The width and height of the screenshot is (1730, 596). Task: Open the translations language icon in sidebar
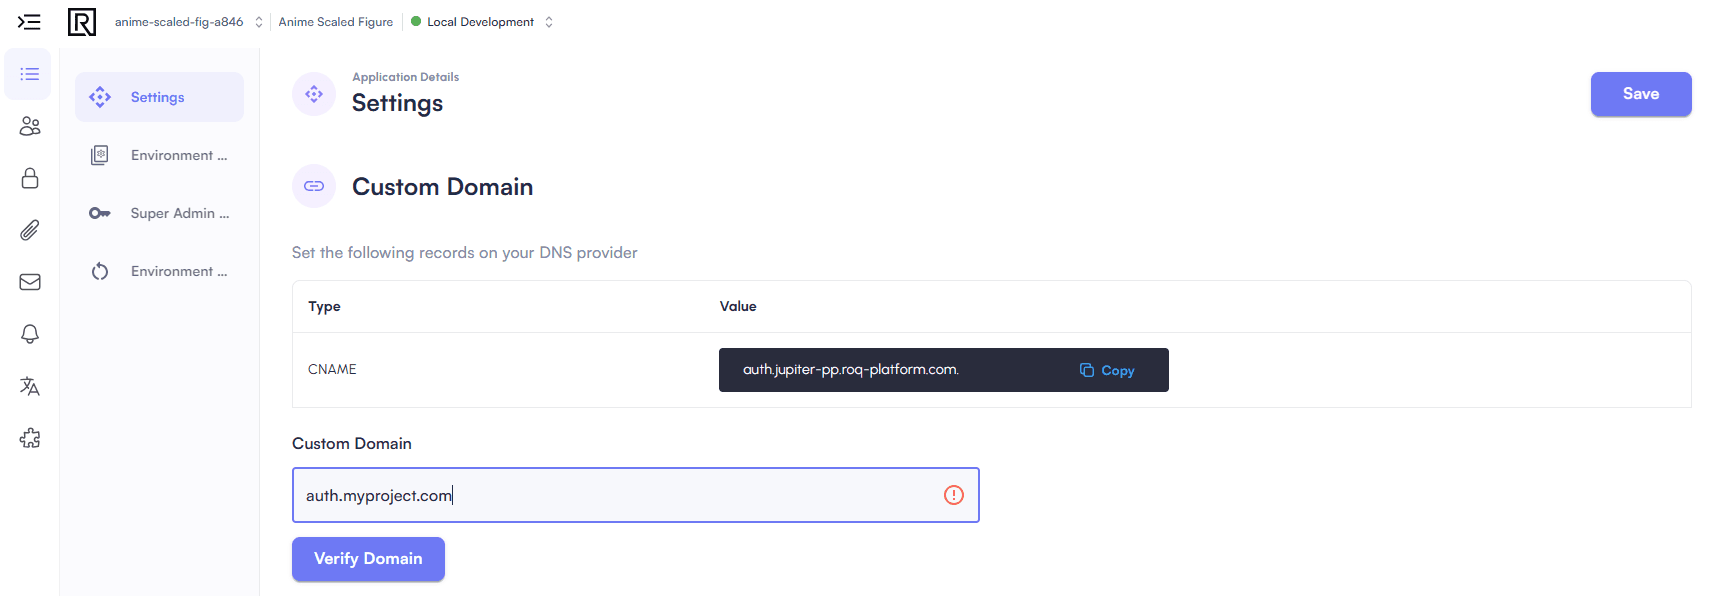30,386
